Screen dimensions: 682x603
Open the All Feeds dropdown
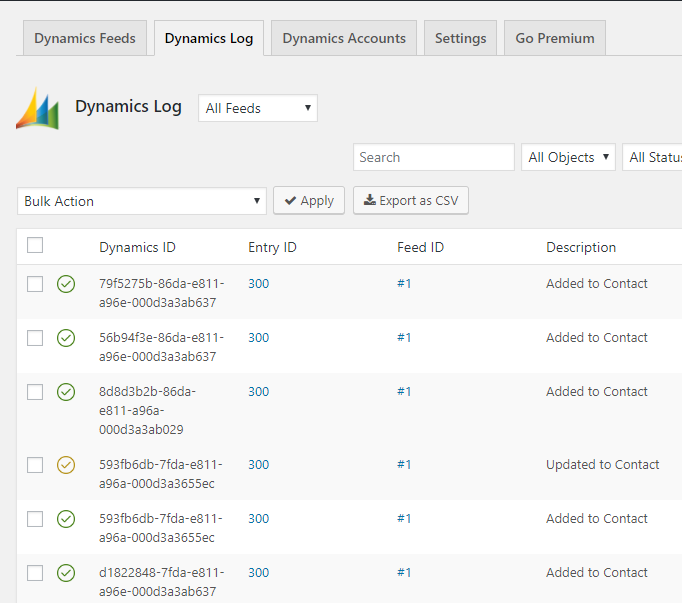click(x=258, y=108)
